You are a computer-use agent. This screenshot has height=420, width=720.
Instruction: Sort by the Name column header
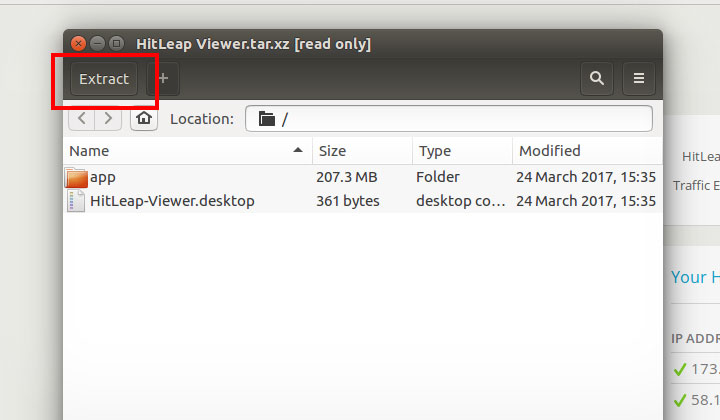tap(187, 151)
